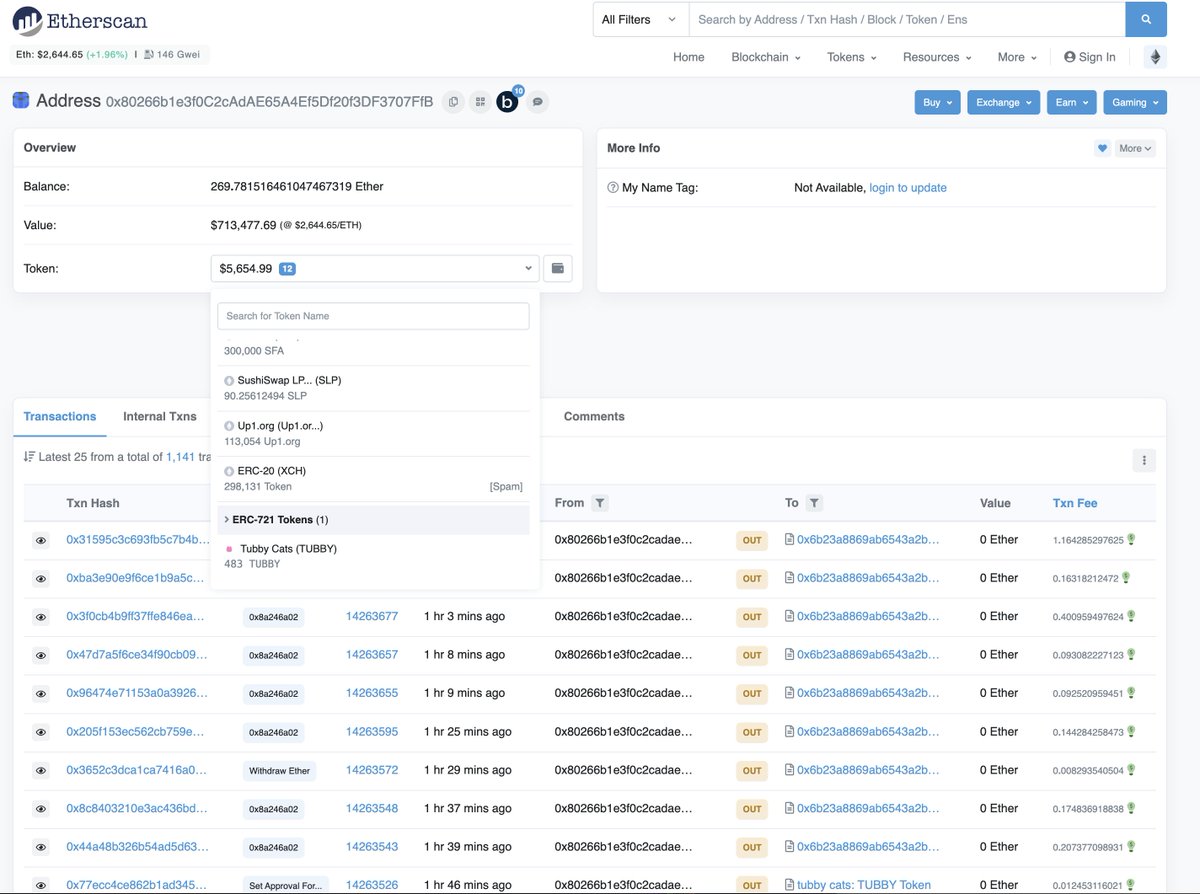Expand the Resources menu

coord(937,57)
